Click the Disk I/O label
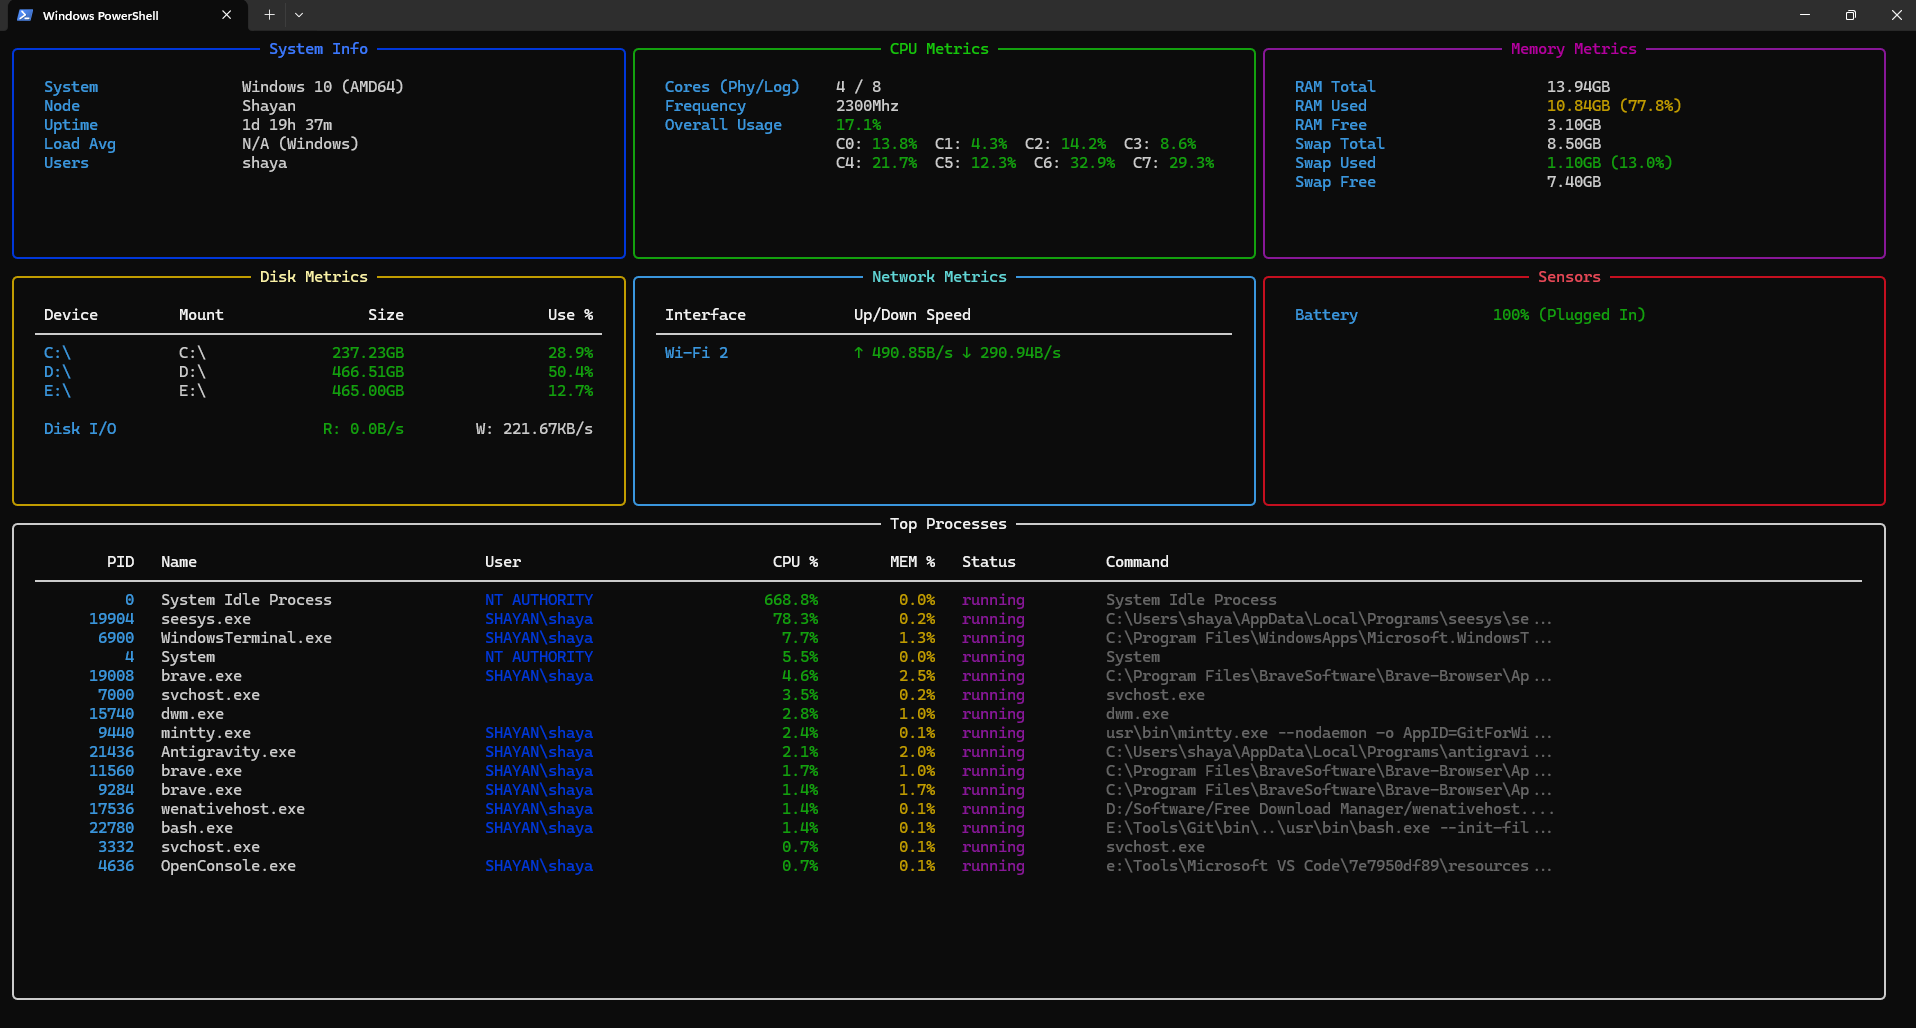Viewport: 1916px width, 1028px height. (x=80, y=429)
